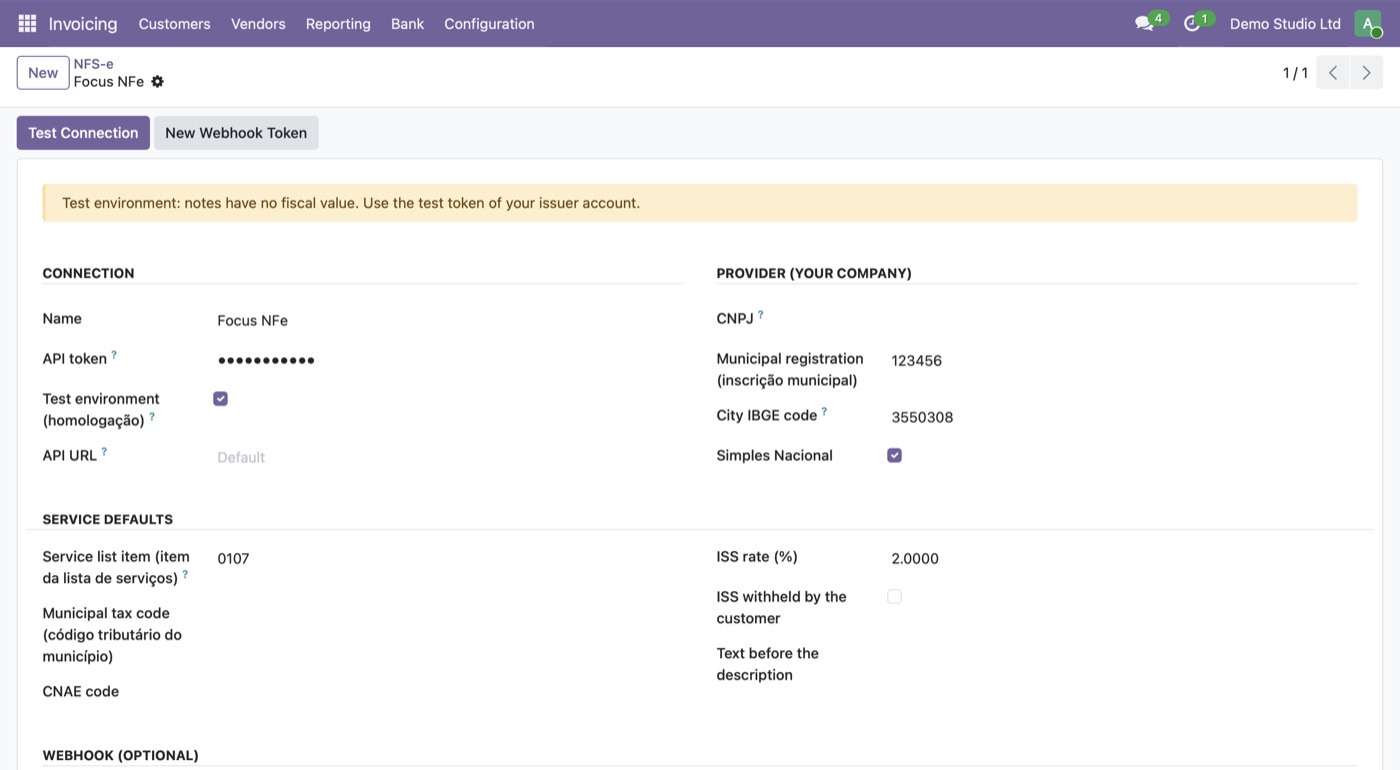Click the test environment warning banner text
The image size is (1400, 770).
click(x=351, y=203)
